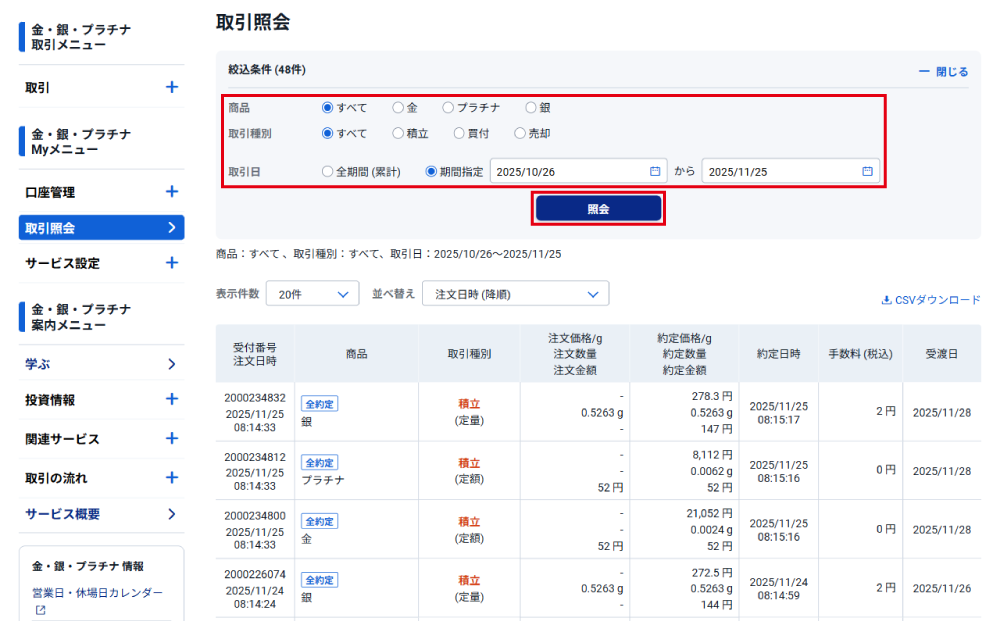Open 営業日・休場日カレンダー link
This screenshot has height=621, width=1000.
coord(97,593)
